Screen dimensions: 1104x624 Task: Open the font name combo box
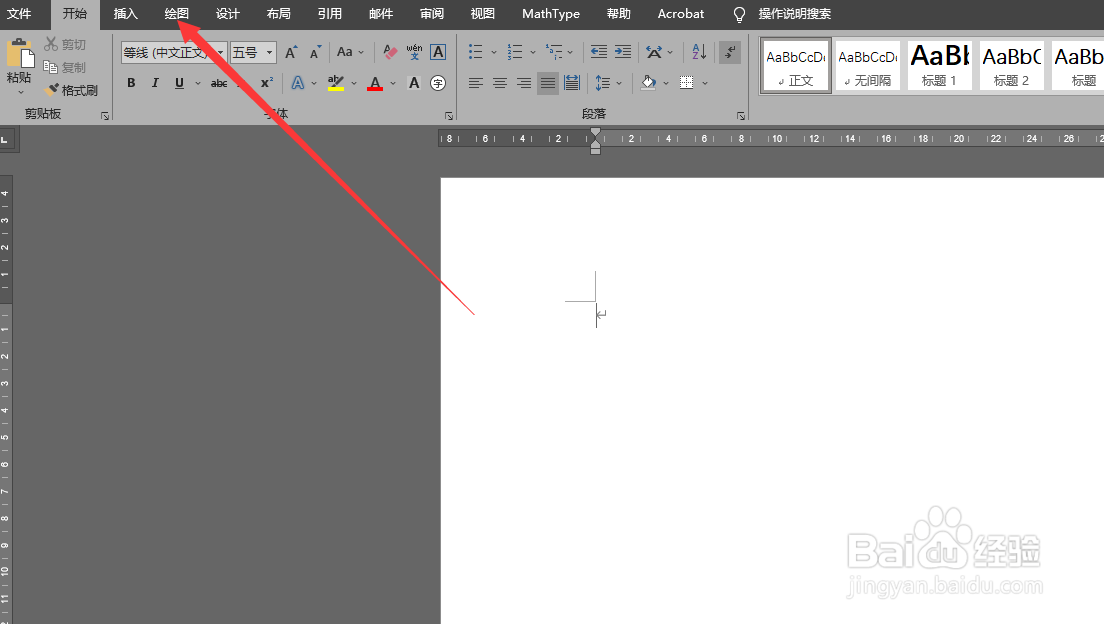click(173, 53)
